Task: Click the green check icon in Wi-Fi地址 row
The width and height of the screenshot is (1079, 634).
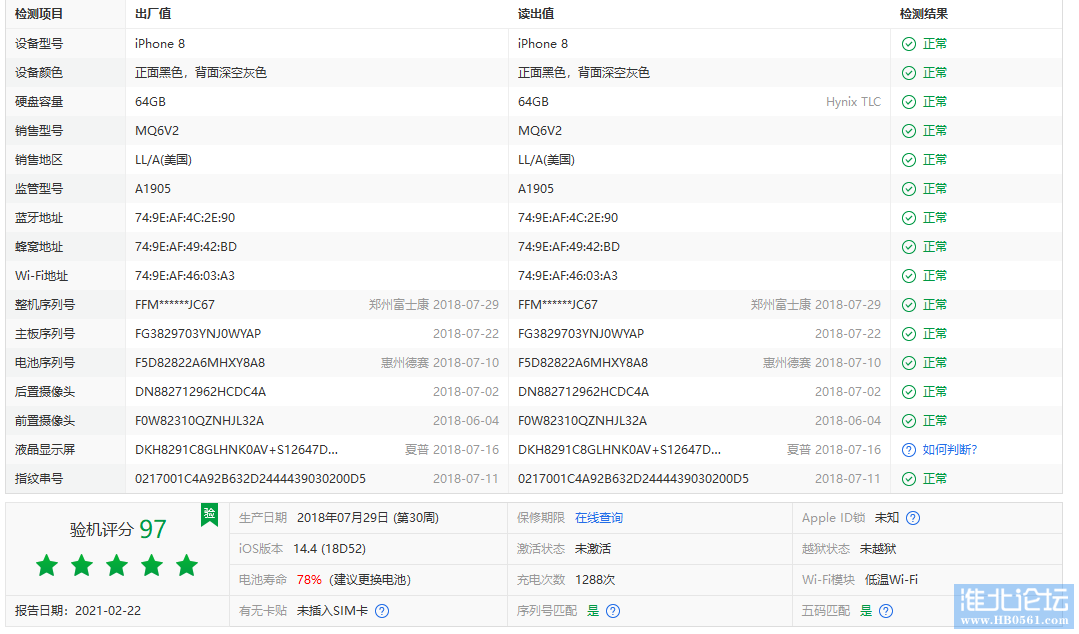Action: coord(908,276)
